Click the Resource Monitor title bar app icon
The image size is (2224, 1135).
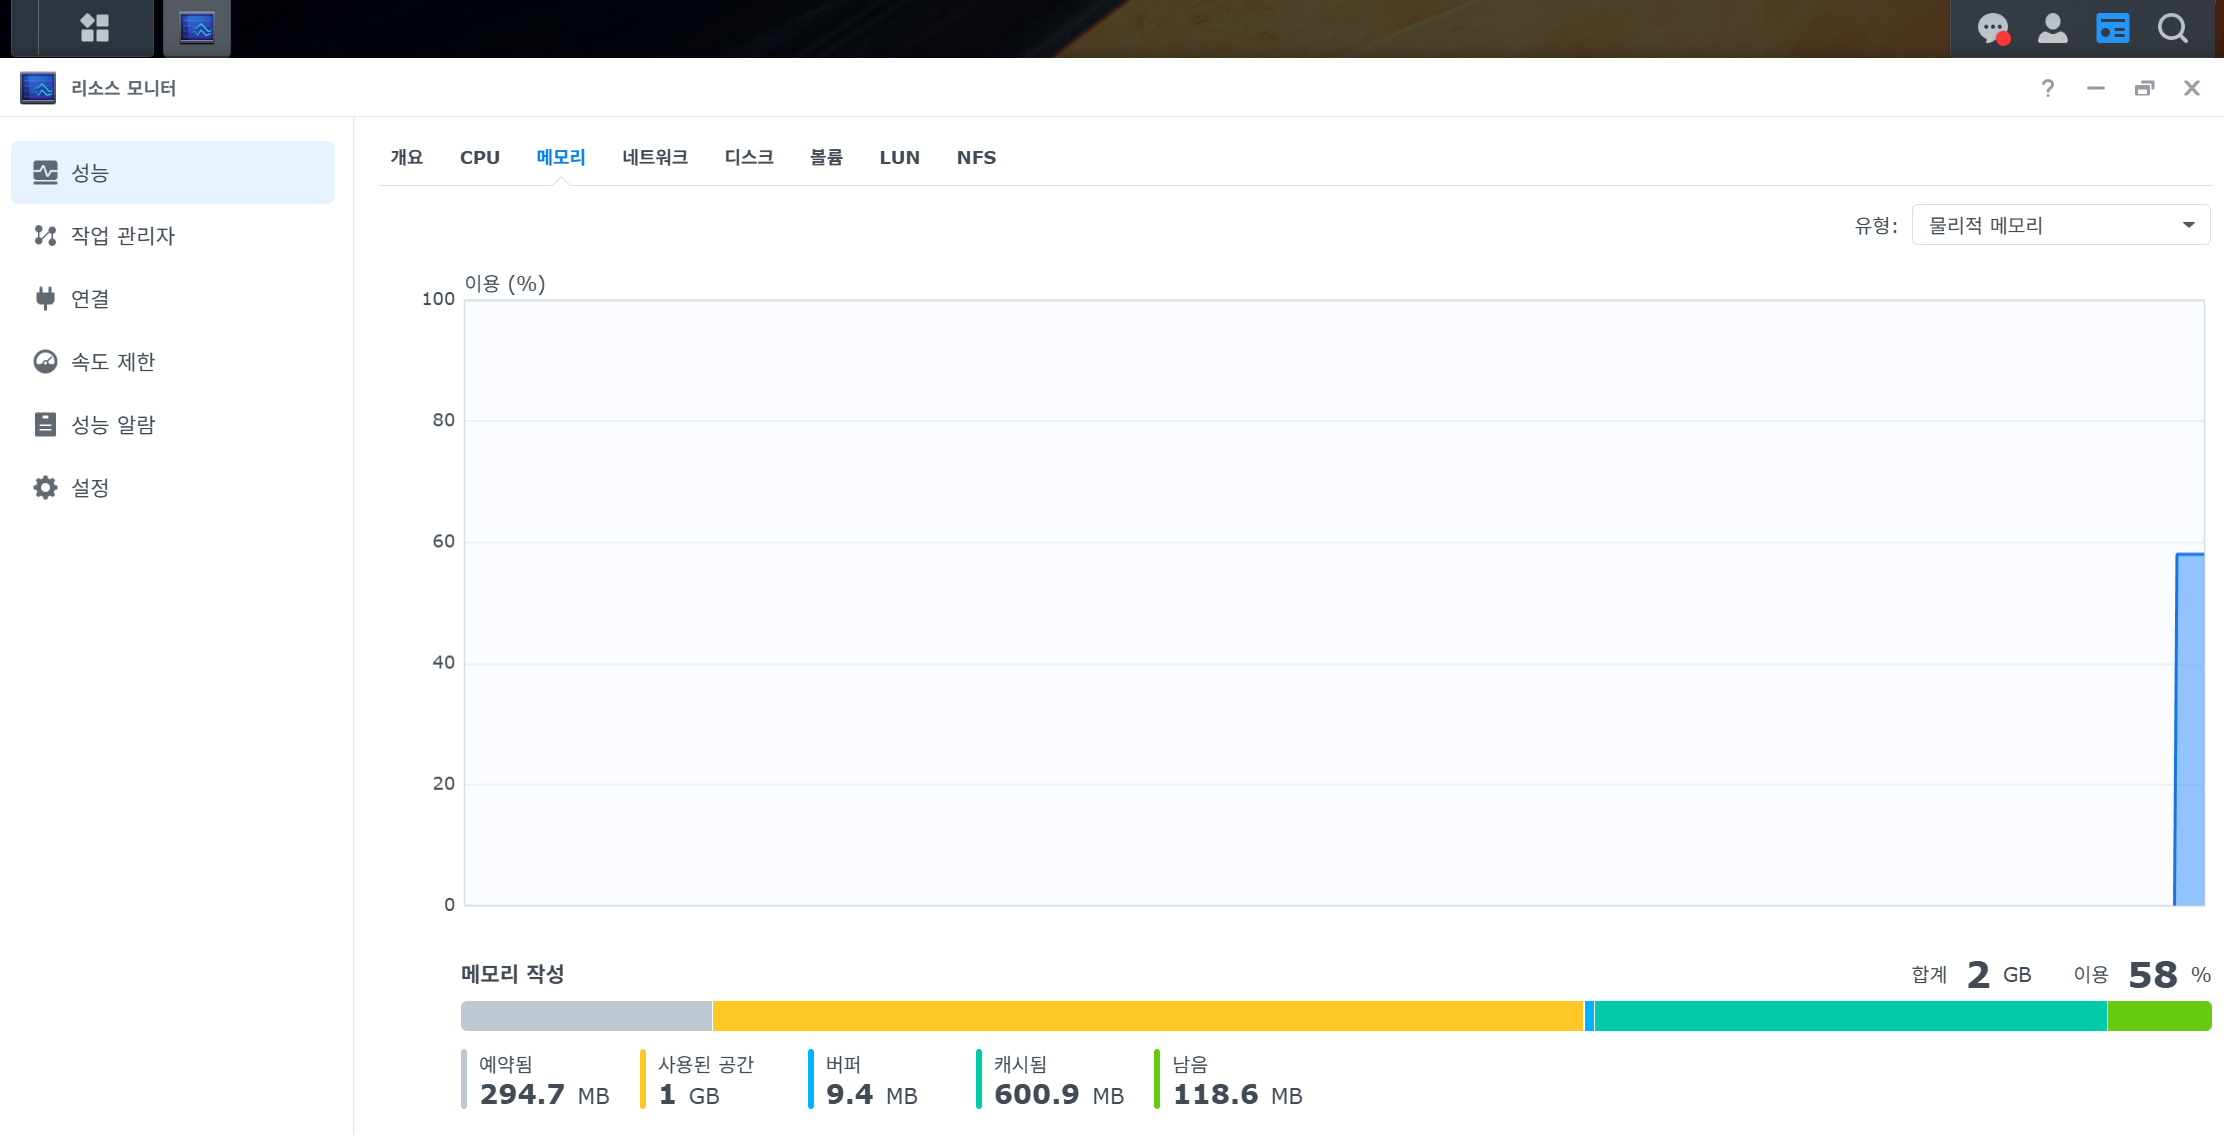[x=38, y=88]
